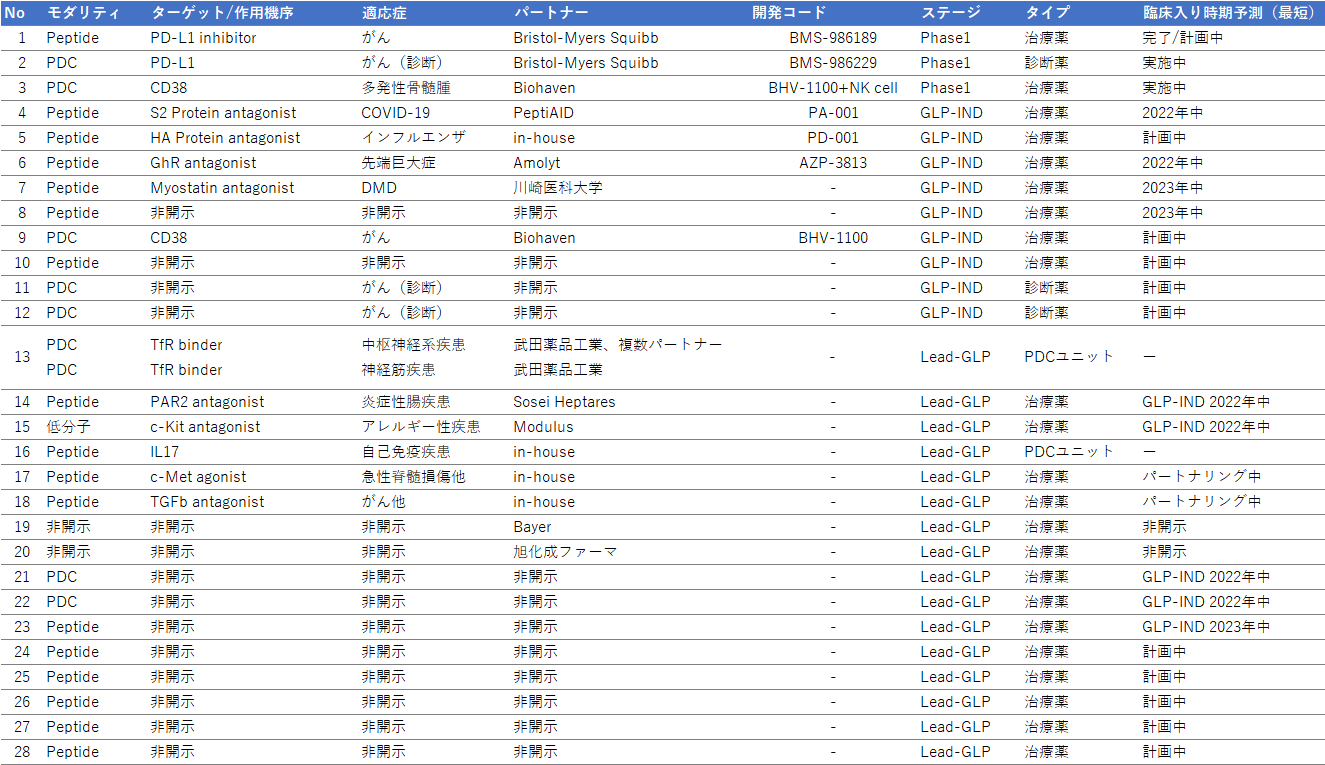Click the ターゲット/作用機序 column header

click(x=223, y=13)
